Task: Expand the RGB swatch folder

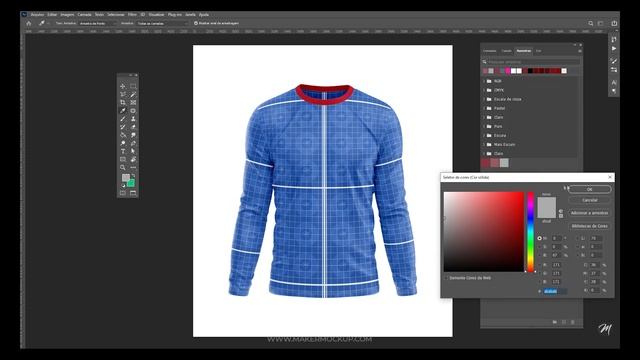Action: pyautogui.click(x=484, y=81)
